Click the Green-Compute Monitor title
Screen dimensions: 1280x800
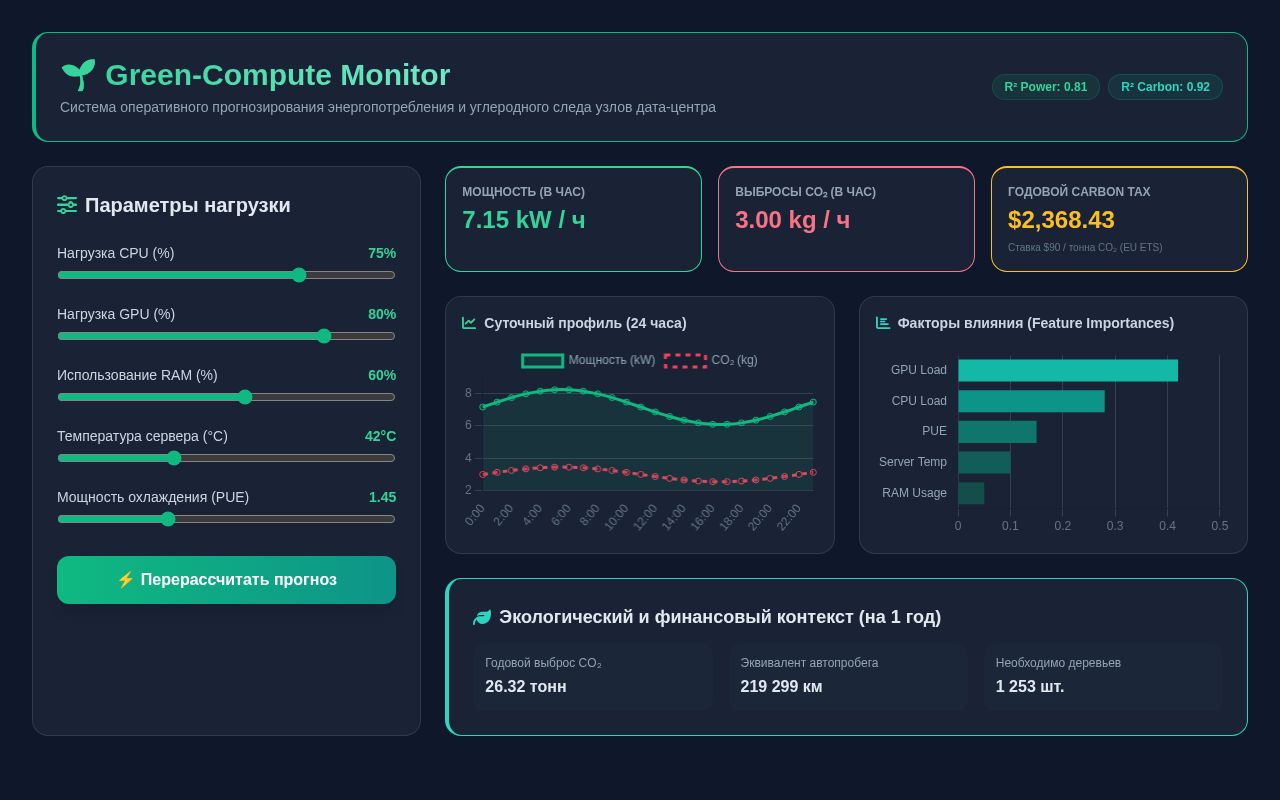coord(278,75)
